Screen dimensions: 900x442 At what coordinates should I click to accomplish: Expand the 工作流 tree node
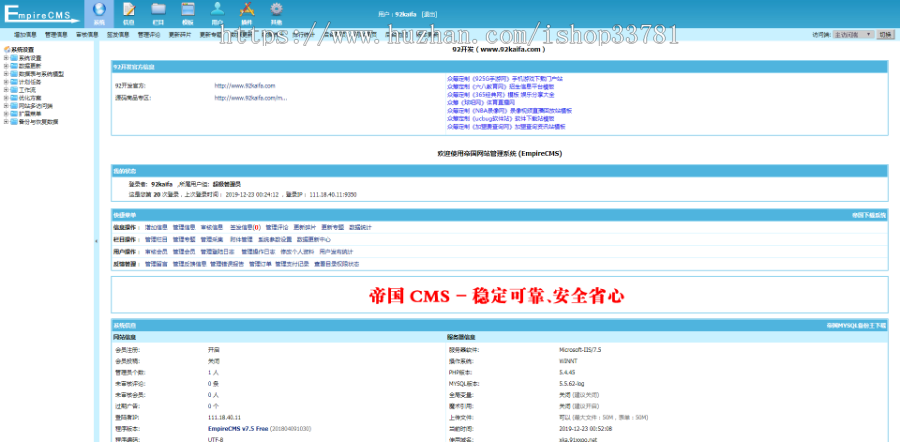pos(6,90)
